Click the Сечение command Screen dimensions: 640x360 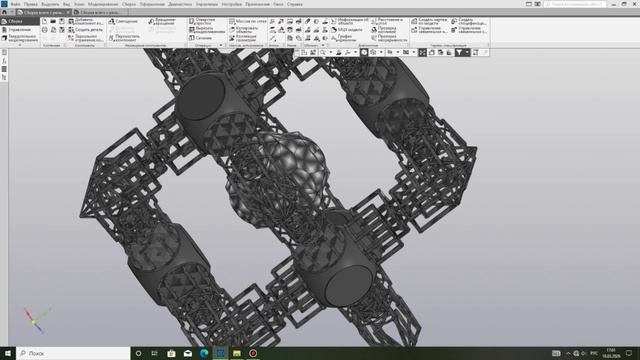pyautogui.click(x=200, y=38)
